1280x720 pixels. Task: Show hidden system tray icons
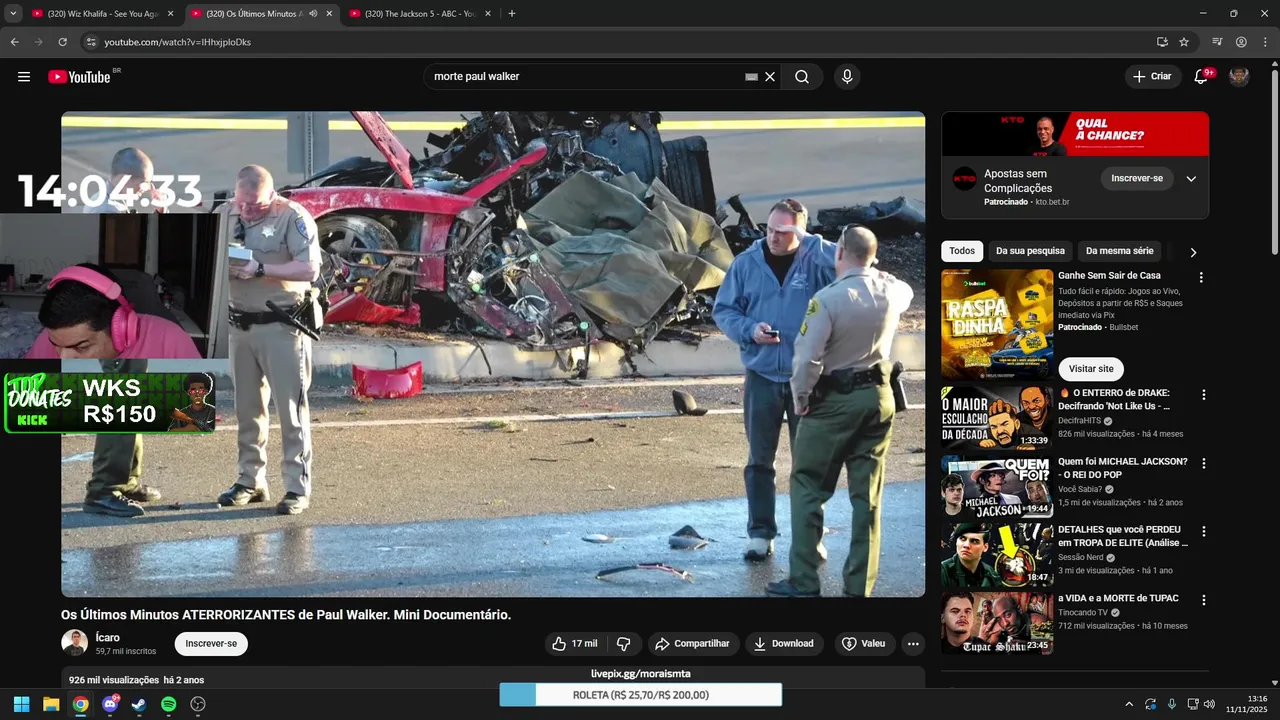1129,704
